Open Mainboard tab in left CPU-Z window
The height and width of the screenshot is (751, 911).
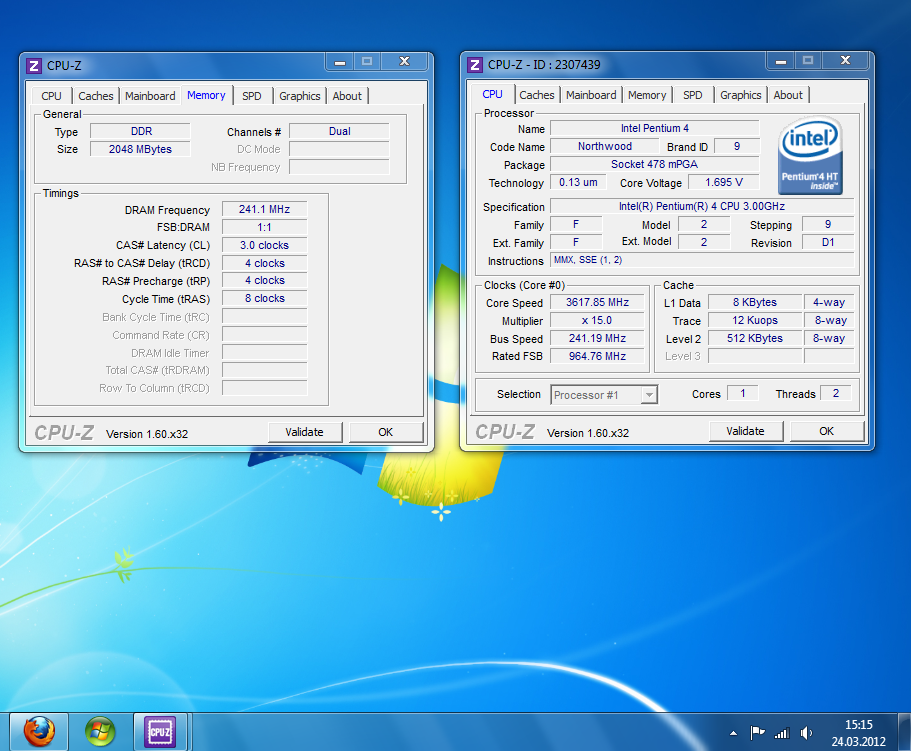[x=150, y=96]
